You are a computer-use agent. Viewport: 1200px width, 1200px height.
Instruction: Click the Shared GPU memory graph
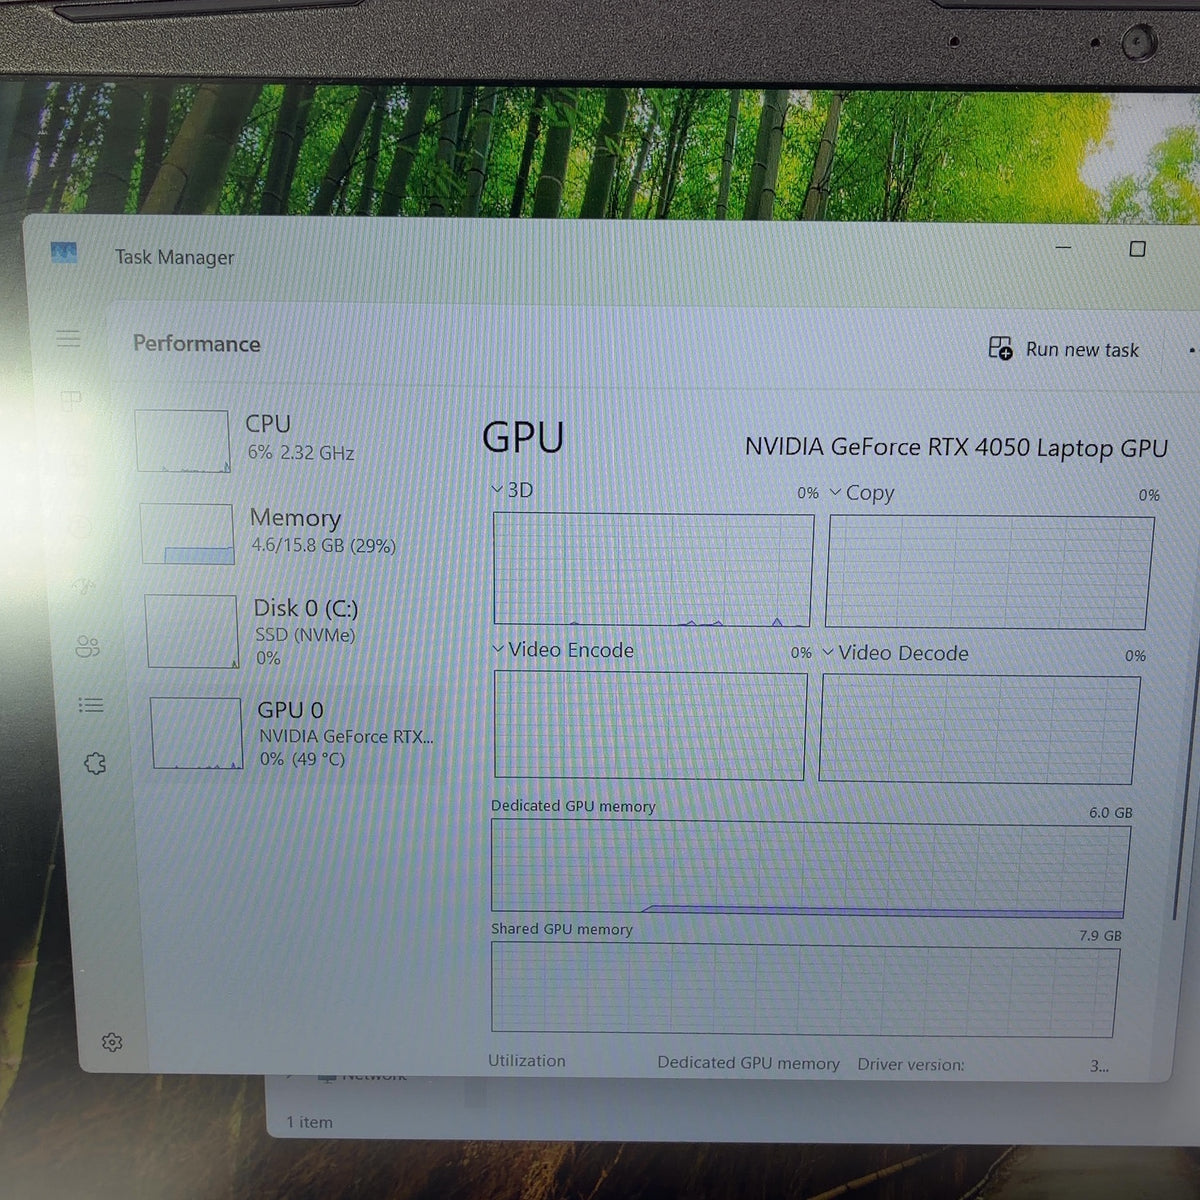[804, 990]
